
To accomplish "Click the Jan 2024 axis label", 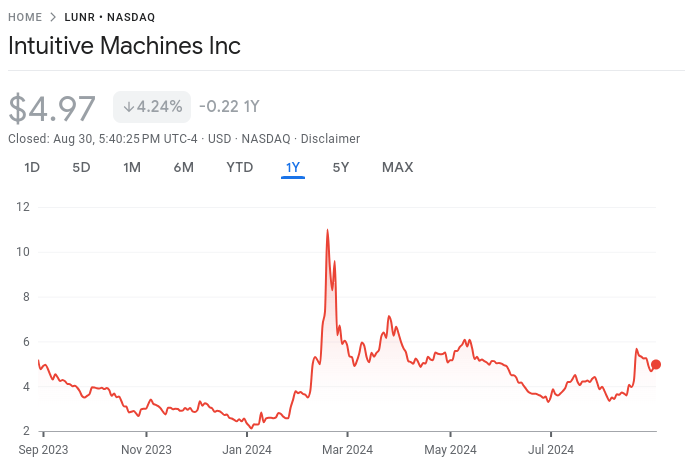I will coord(246,450).
